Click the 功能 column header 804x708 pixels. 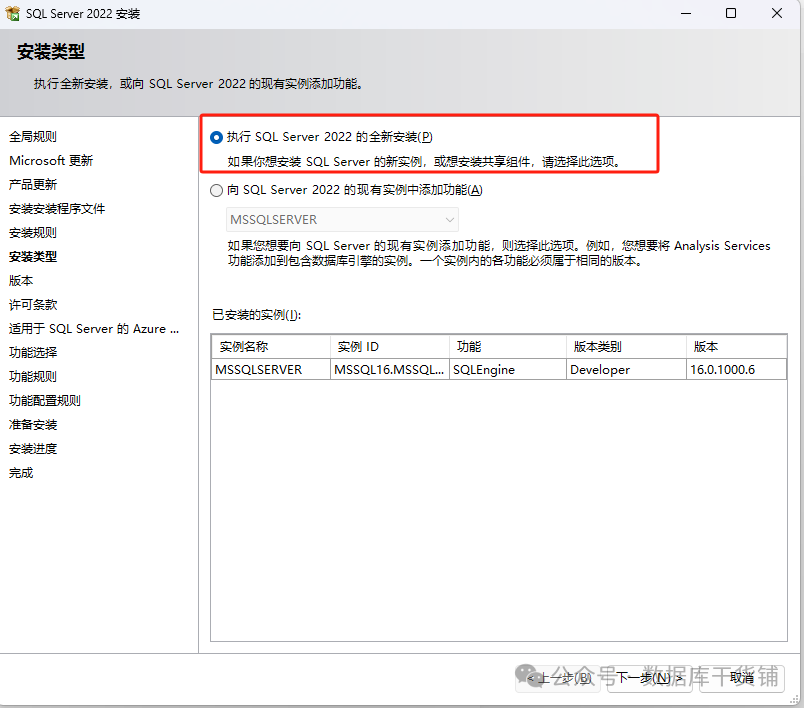point(508,347)
